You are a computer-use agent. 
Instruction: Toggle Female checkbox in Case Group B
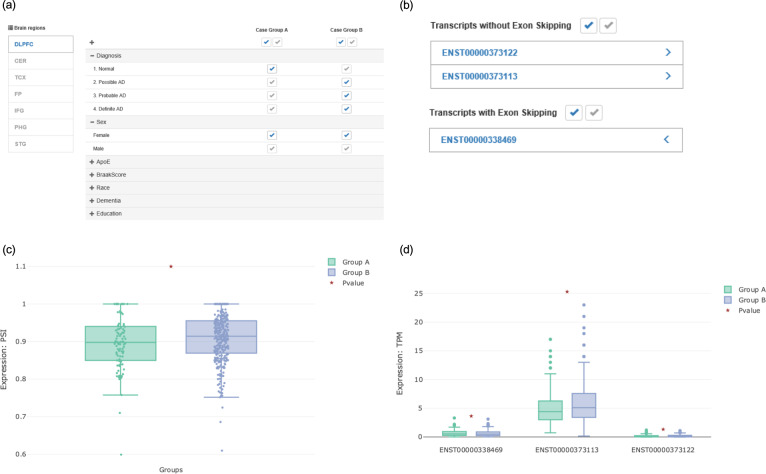pos(347,134)
